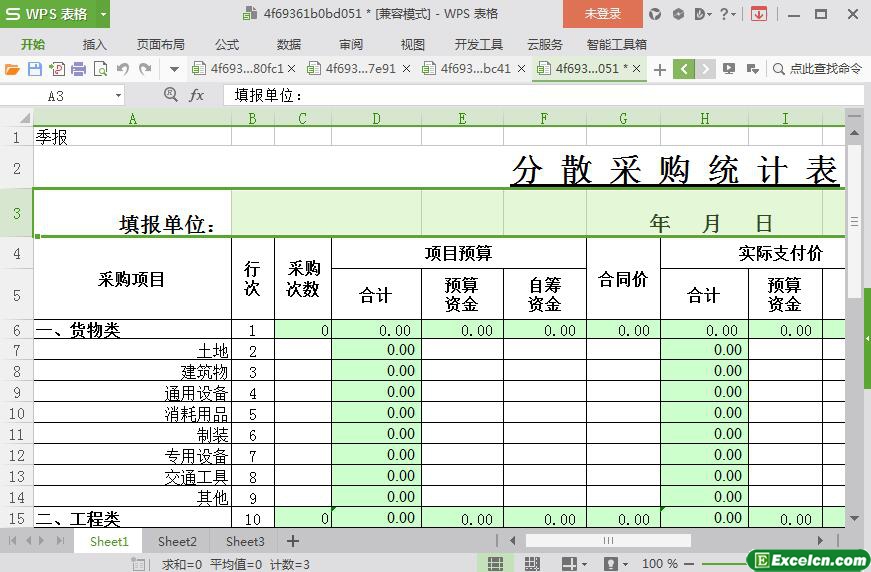Click the Print icon in toolbar

(x=78, y=69)
